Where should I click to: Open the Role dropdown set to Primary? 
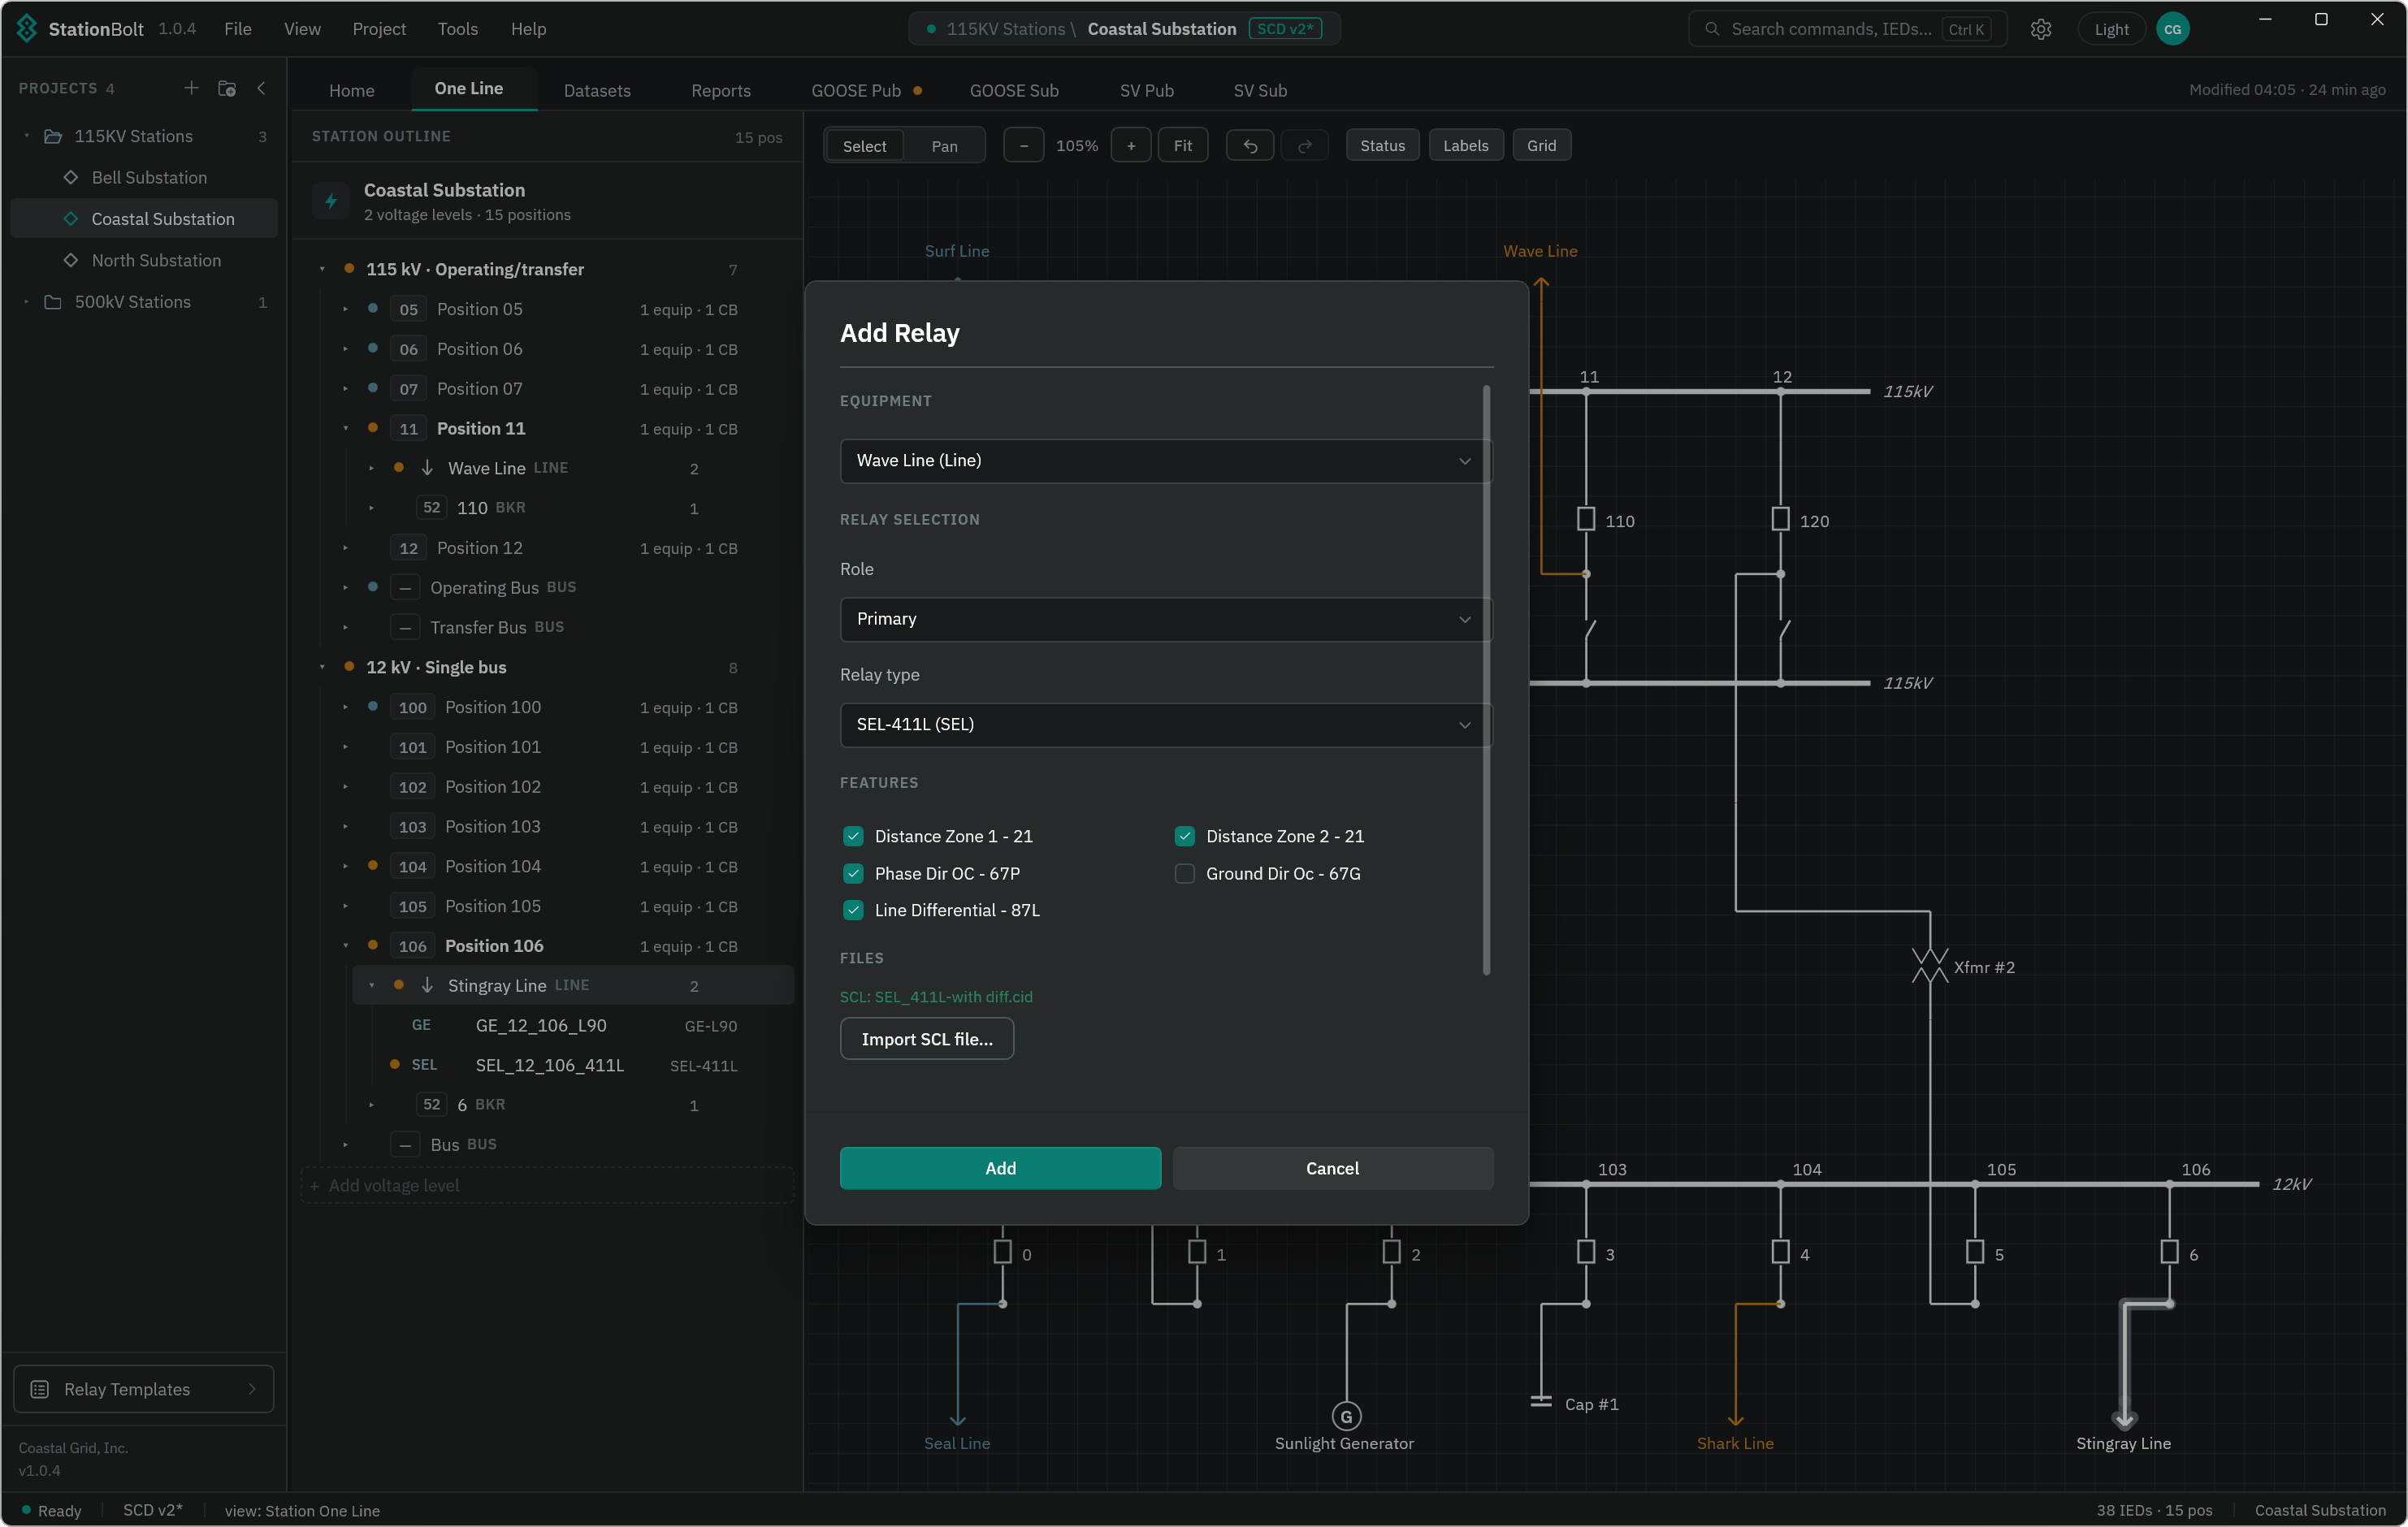point(1165,619)
